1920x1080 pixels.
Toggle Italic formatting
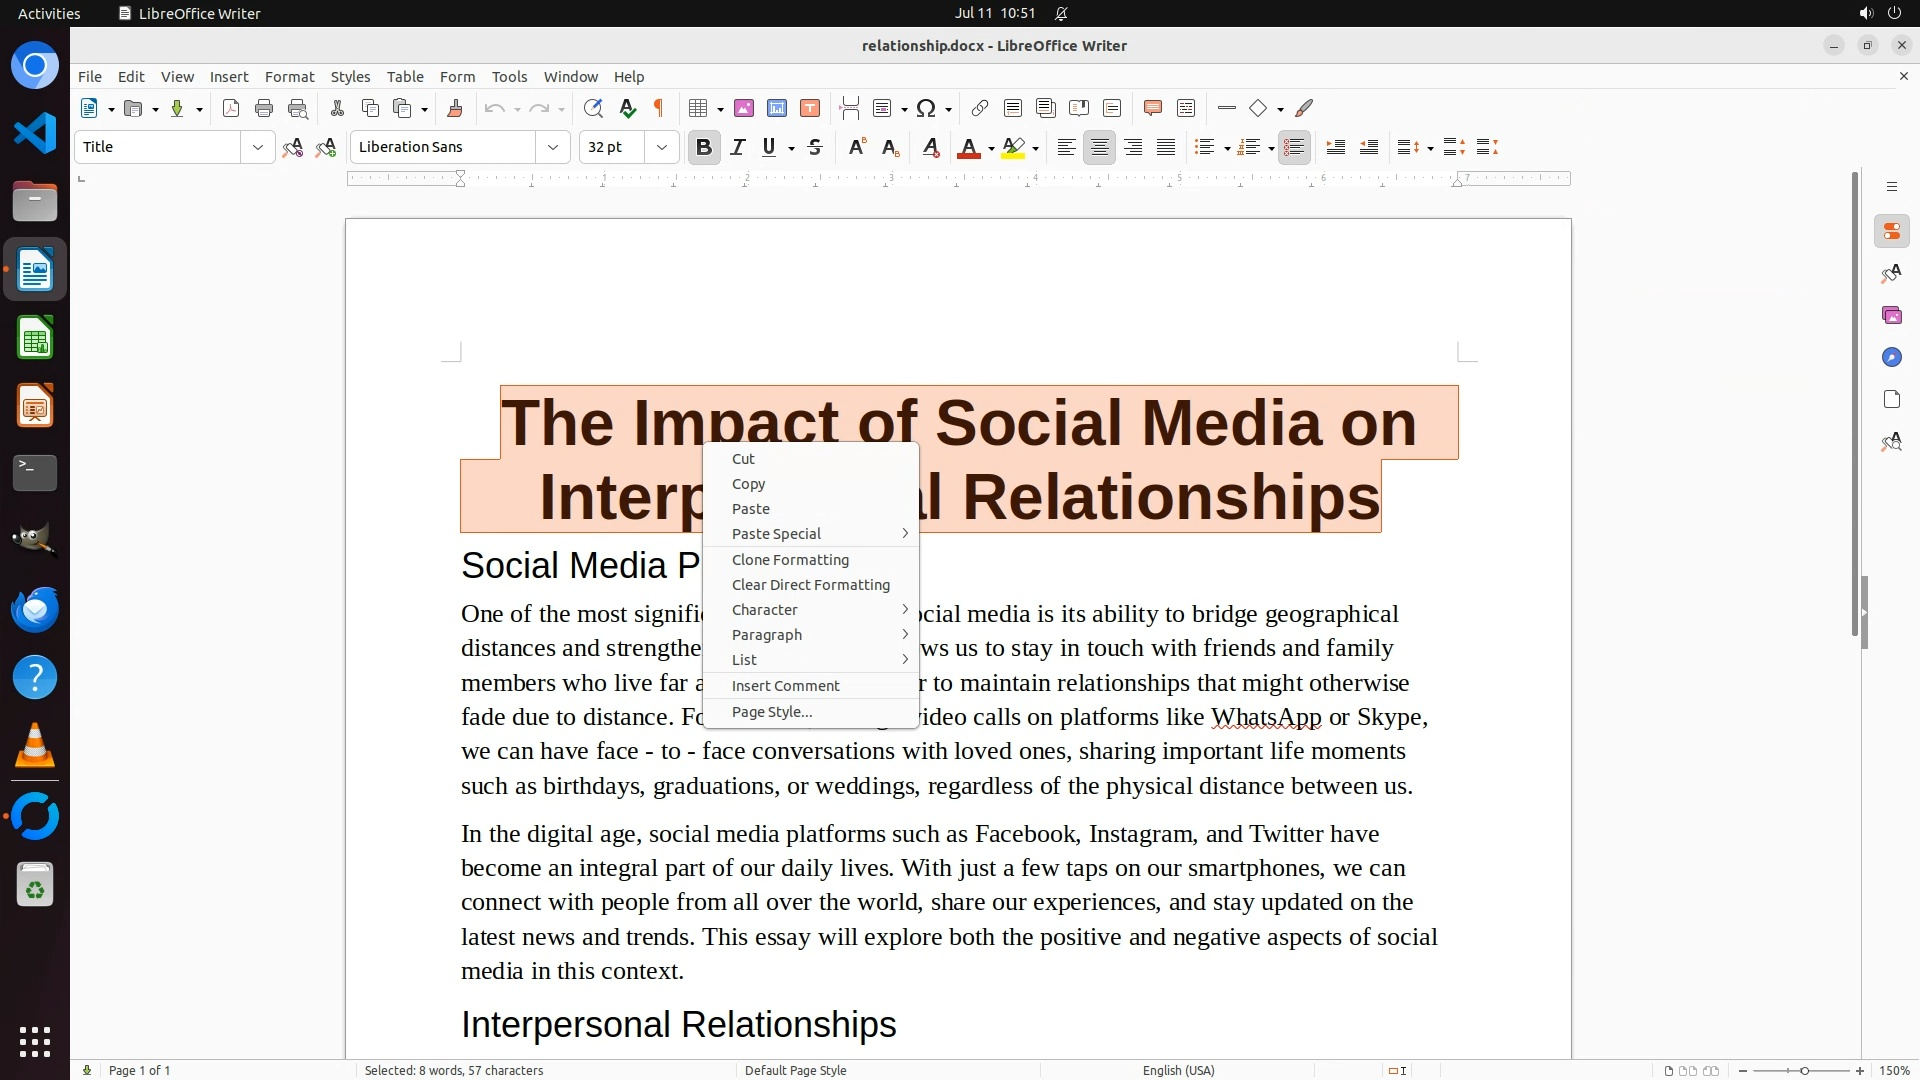click(738, 148)
